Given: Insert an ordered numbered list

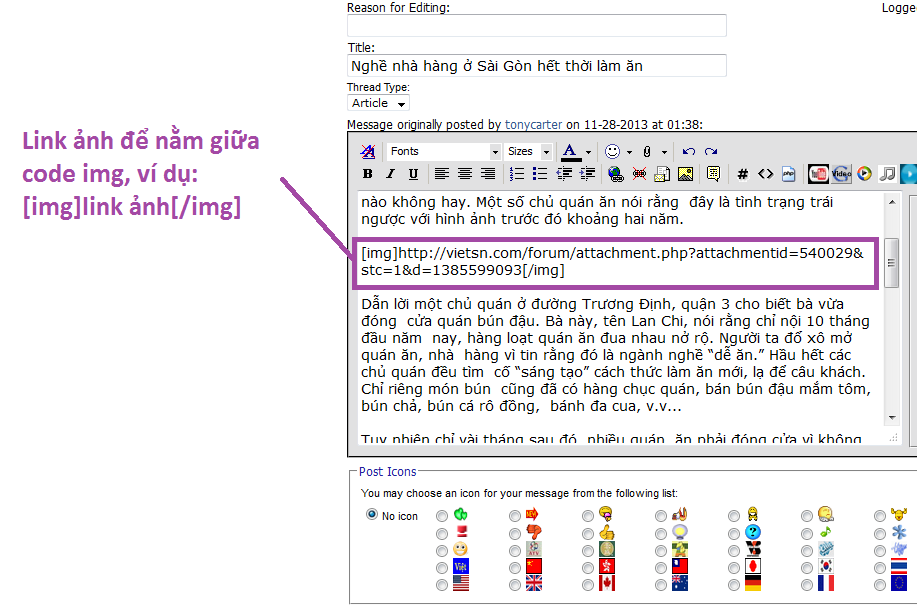Looking at the screenshot, I should [x=517, y=174].
